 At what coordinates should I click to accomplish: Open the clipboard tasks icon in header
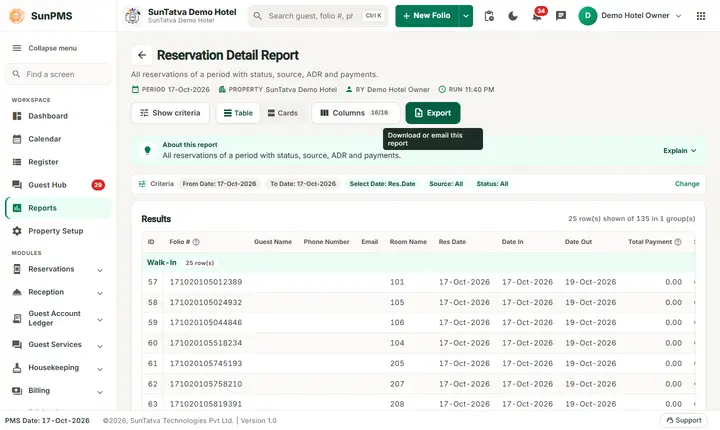(x=489, y=16)
